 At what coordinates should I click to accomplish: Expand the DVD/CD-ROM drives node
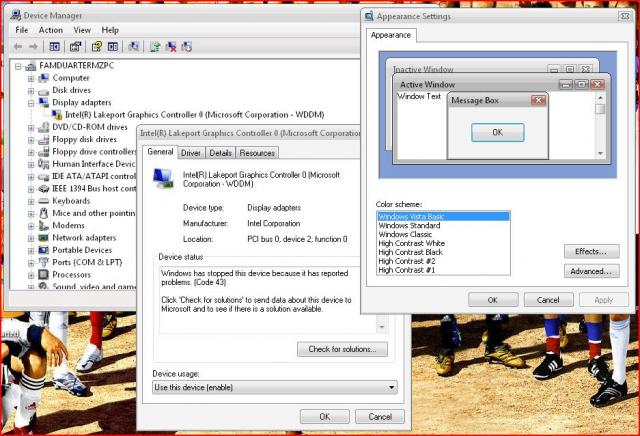pyautogui.click(x=31, y=127)
